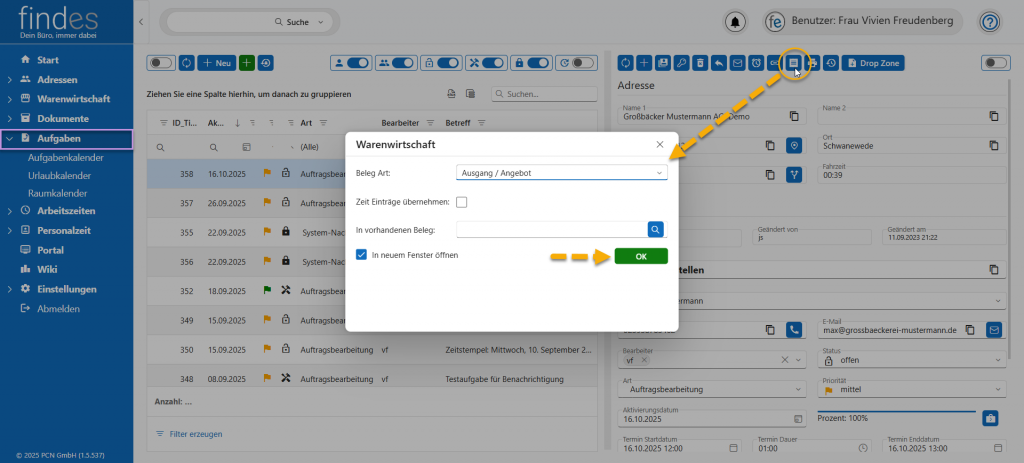Open the Priorität 'mittel' dropdown

point(910,389)
